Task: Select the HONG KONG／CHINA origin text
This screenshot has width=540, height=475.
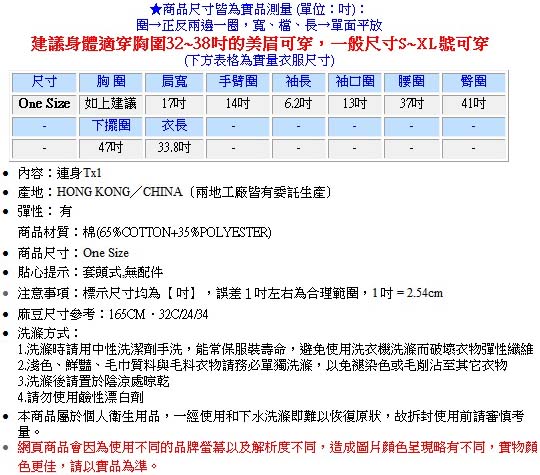Action: pyautogui.click(x=120, y=192)
